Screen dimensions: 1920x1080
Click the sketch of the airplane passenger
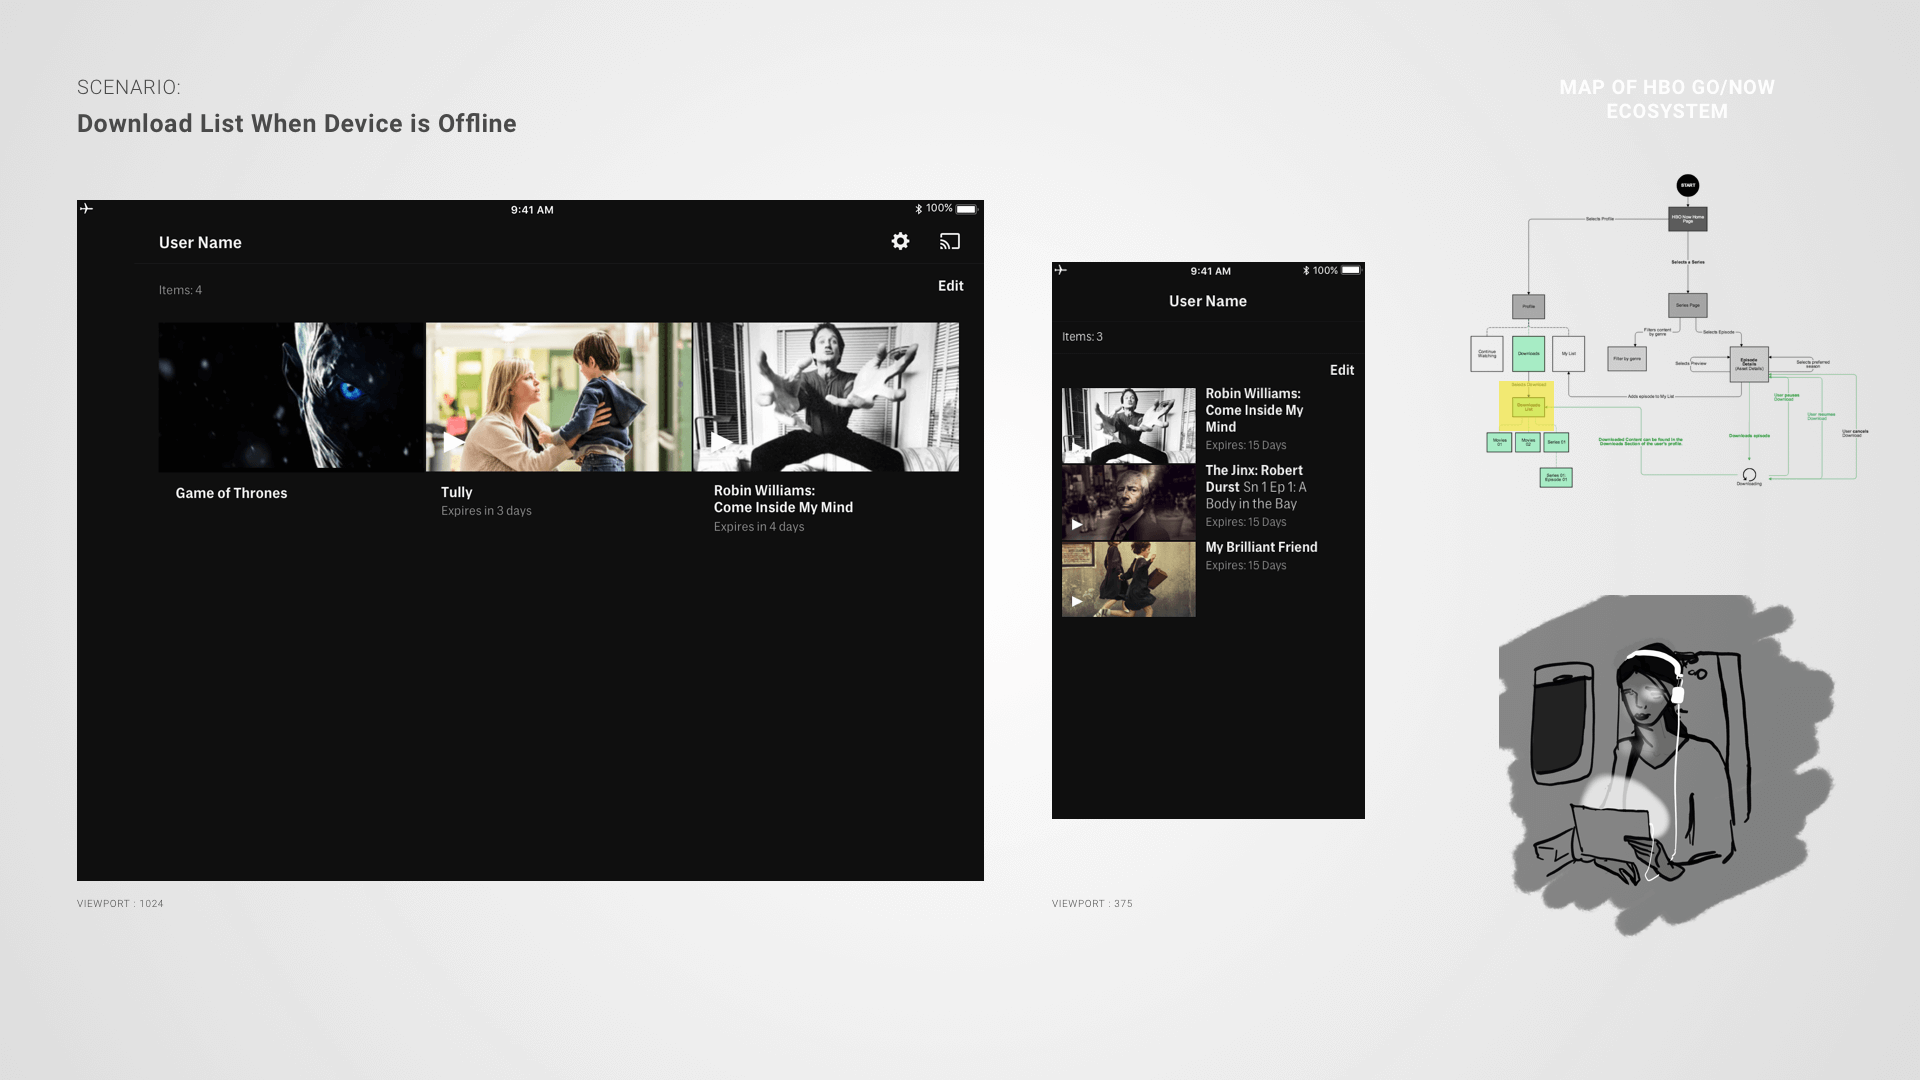(1668, 765)
